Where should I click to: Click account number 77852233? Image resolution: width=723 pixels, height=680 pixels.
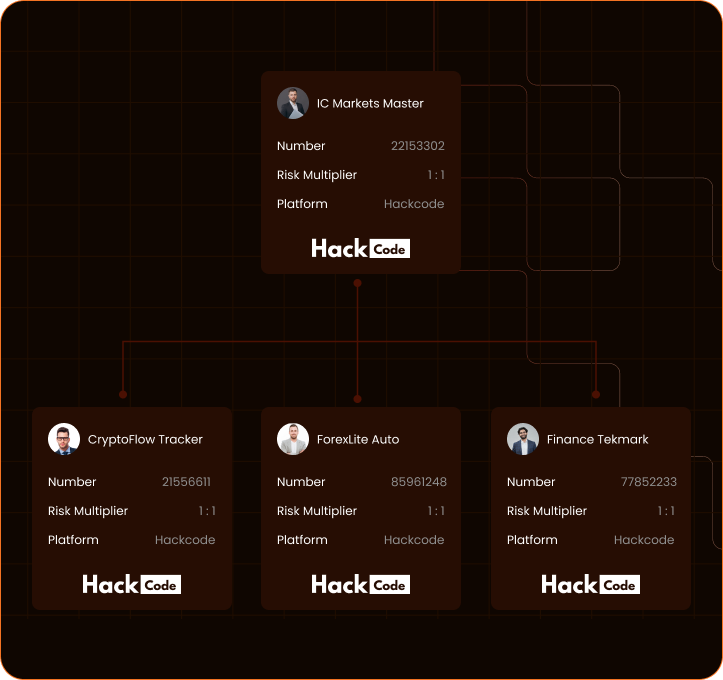(649, 482)
